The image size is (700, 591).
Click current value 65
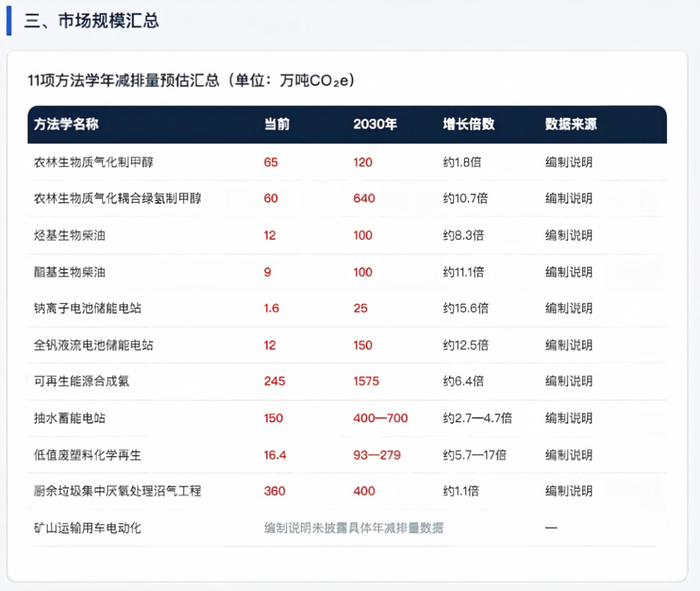(271, 162)
